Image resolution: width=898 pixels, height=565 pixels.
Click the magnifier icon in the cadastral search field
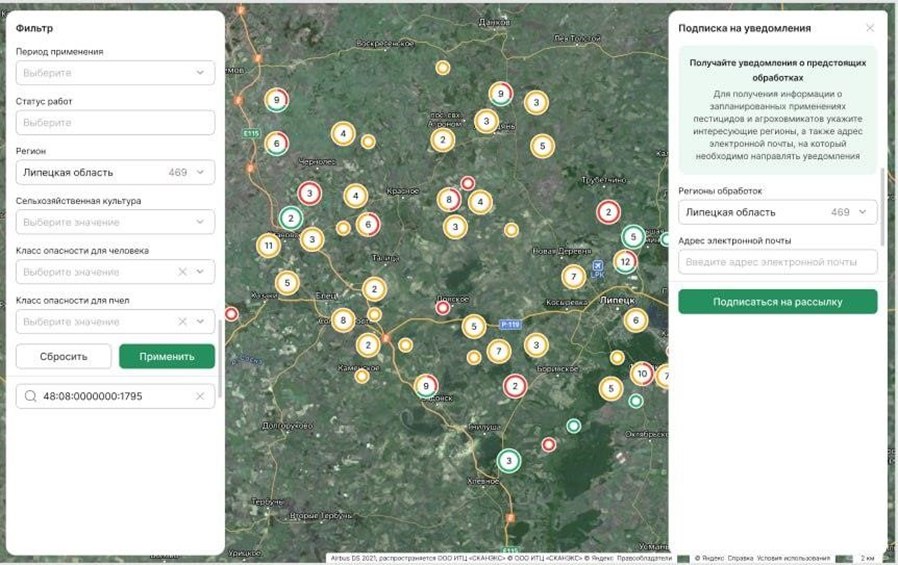point(30,397)
